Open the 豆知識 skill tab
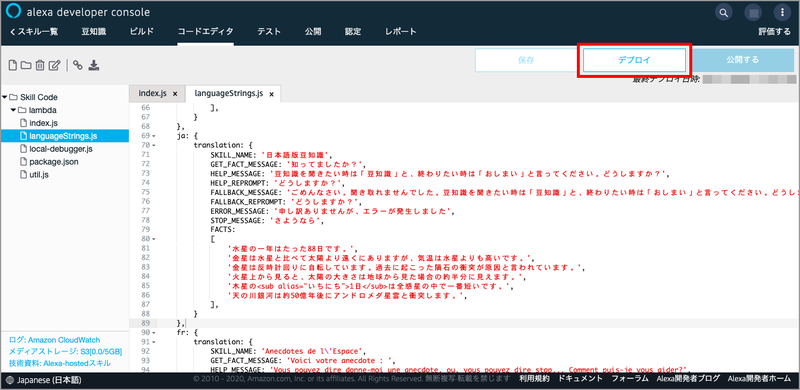The image size is (800, 390). [x=93, y=32]
